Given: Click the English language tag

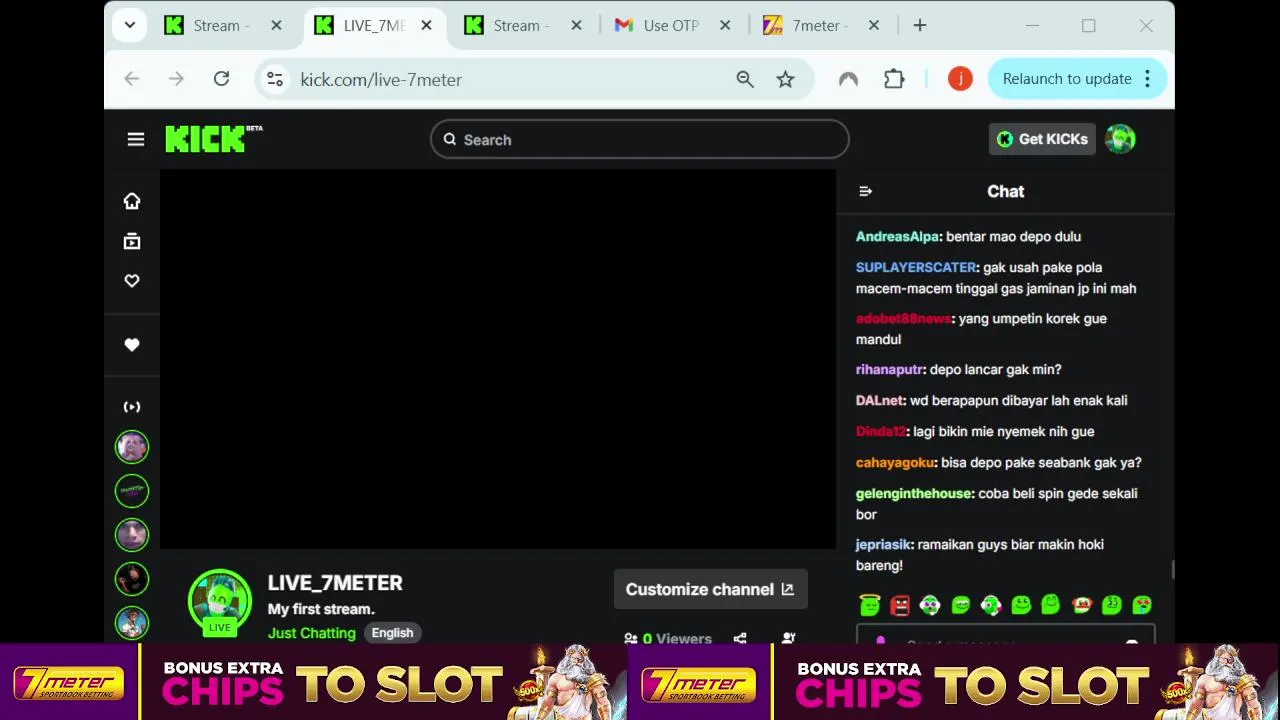Looking at the screenshot, I should pyautogui.click(x=392, y=633).
